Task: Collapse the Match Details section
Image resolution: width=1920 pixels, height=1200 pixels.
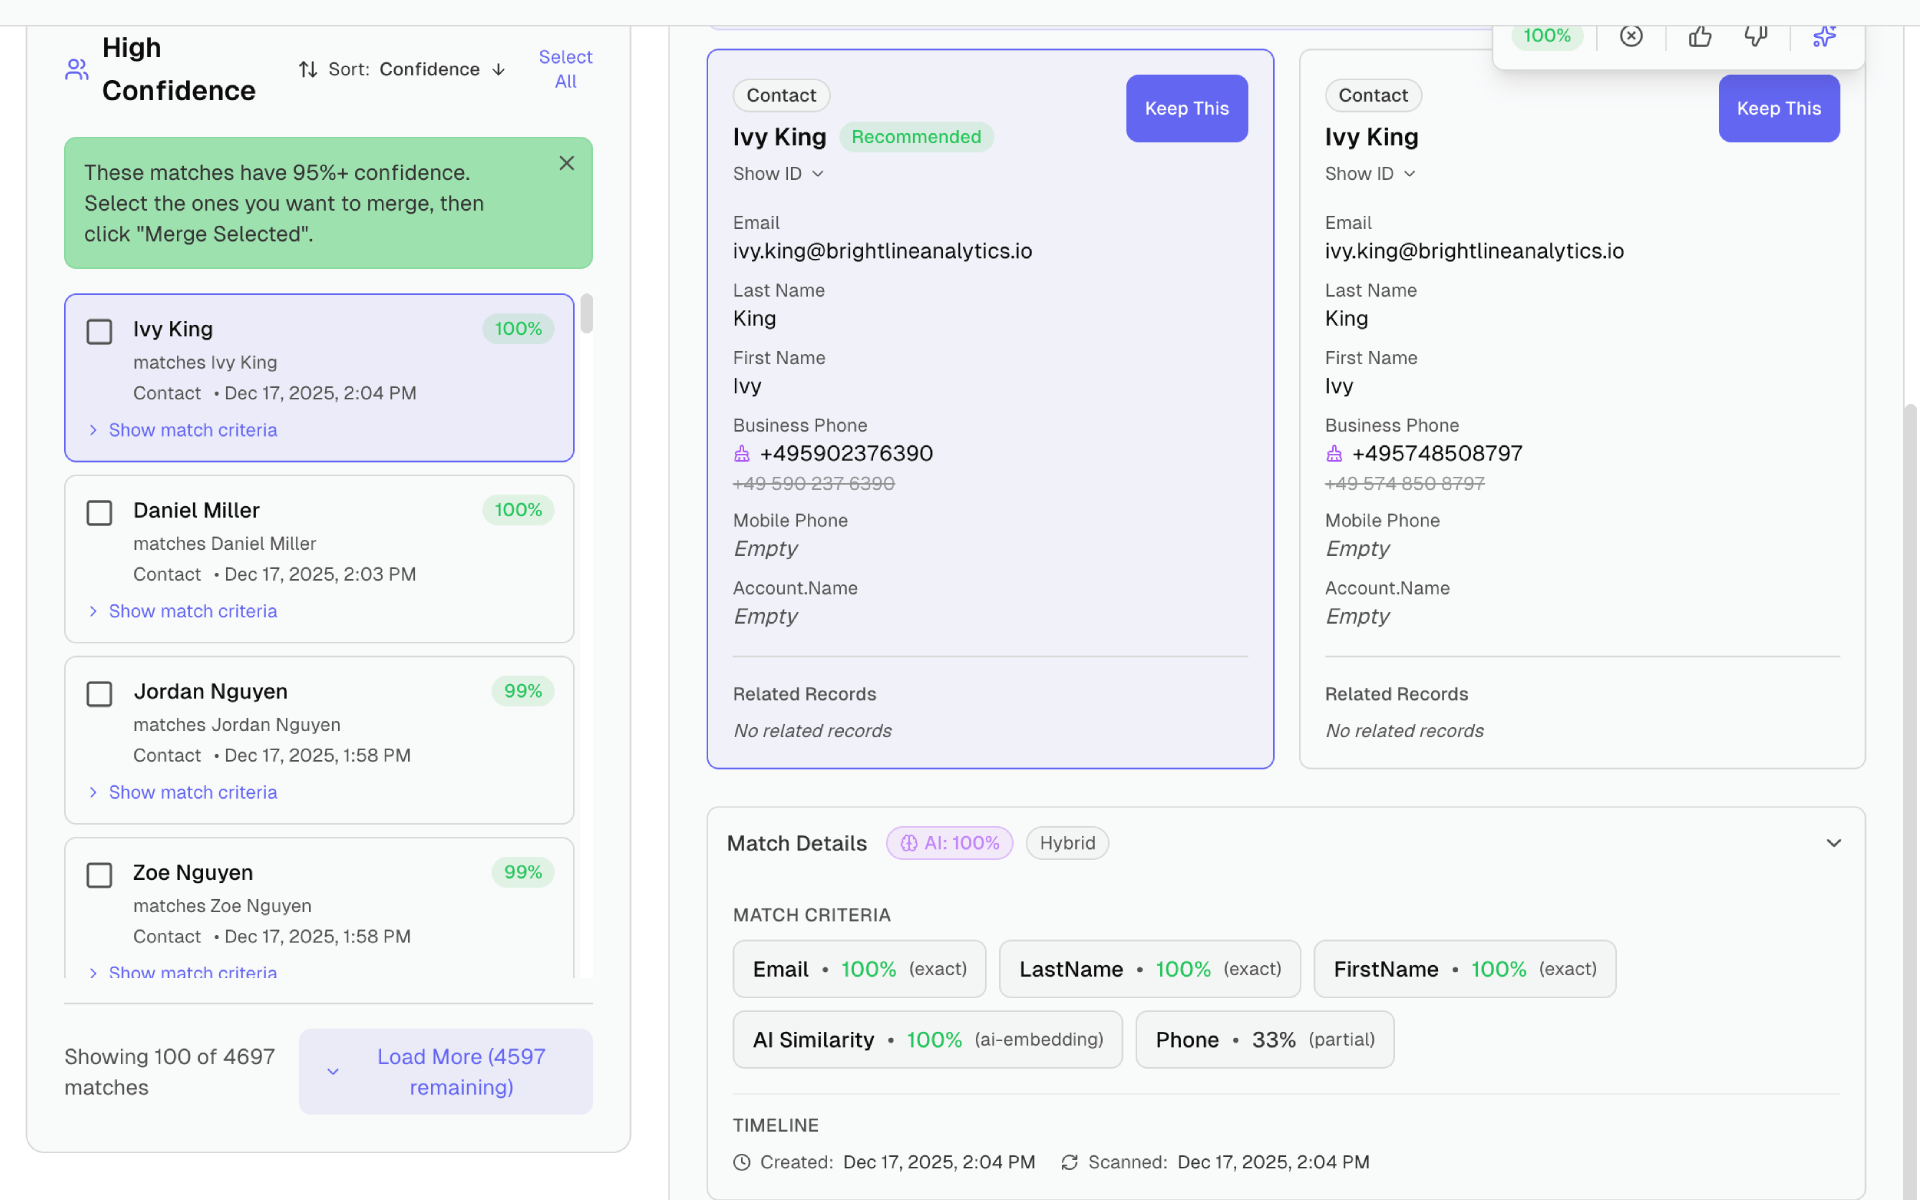Action: 1834,843
